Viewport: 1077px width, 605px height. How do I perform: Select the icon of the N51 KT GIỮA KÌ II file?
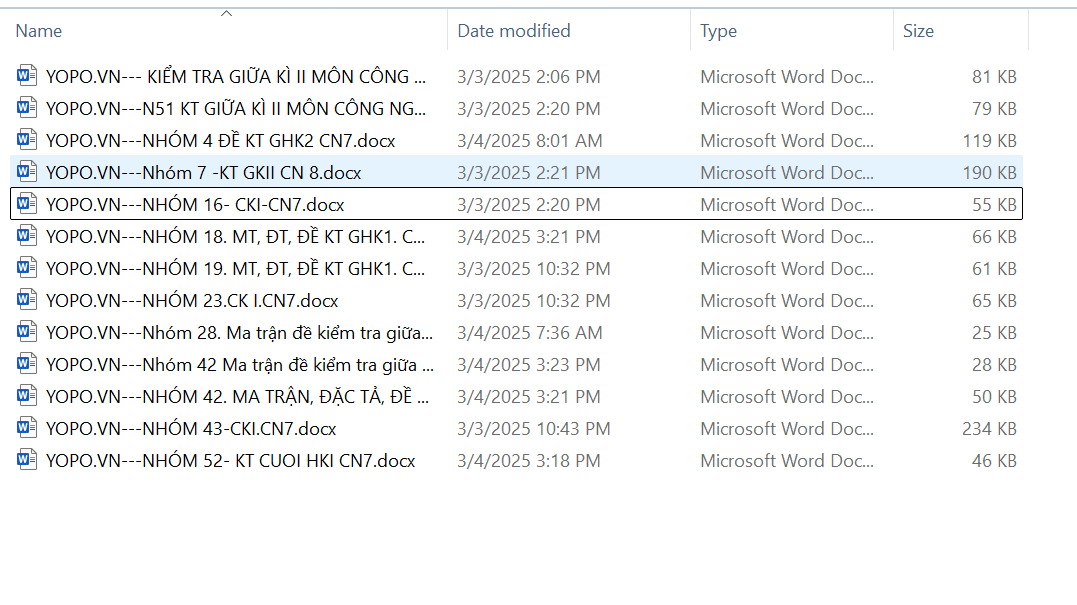click(27, 109)
